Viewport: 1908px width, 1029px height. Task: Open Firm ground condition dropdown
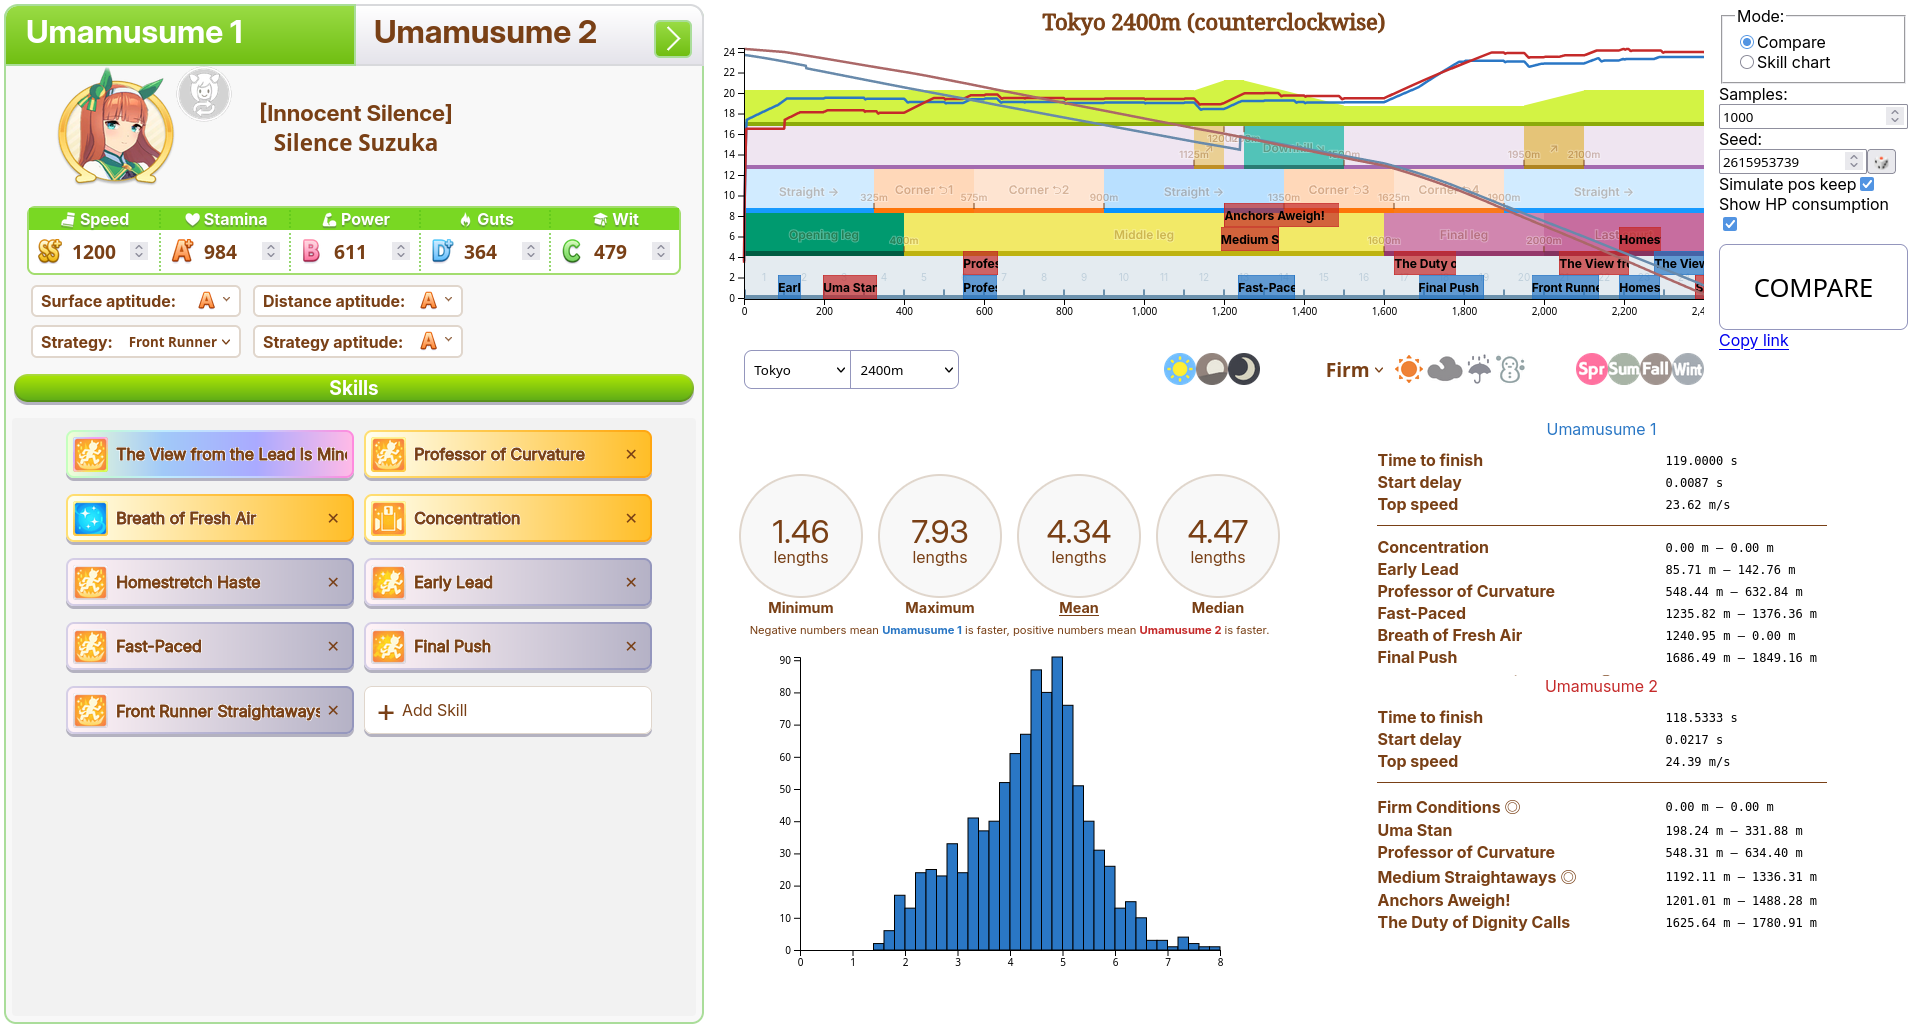point(1354,370)
